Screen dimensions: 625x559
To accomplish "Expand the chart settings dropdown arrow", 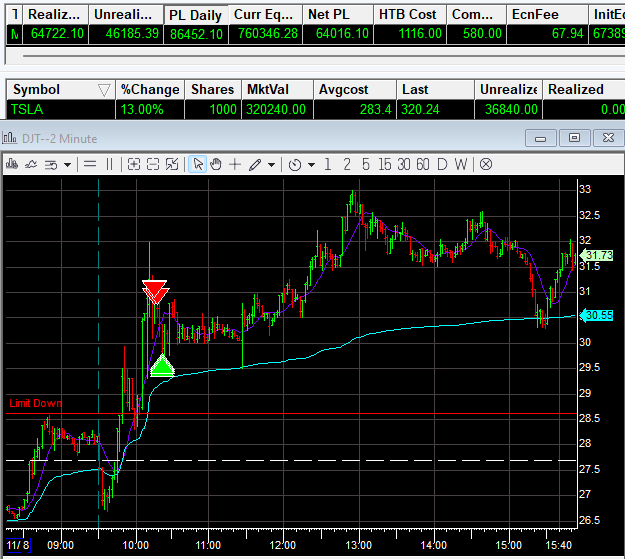I will coord(67,165).
